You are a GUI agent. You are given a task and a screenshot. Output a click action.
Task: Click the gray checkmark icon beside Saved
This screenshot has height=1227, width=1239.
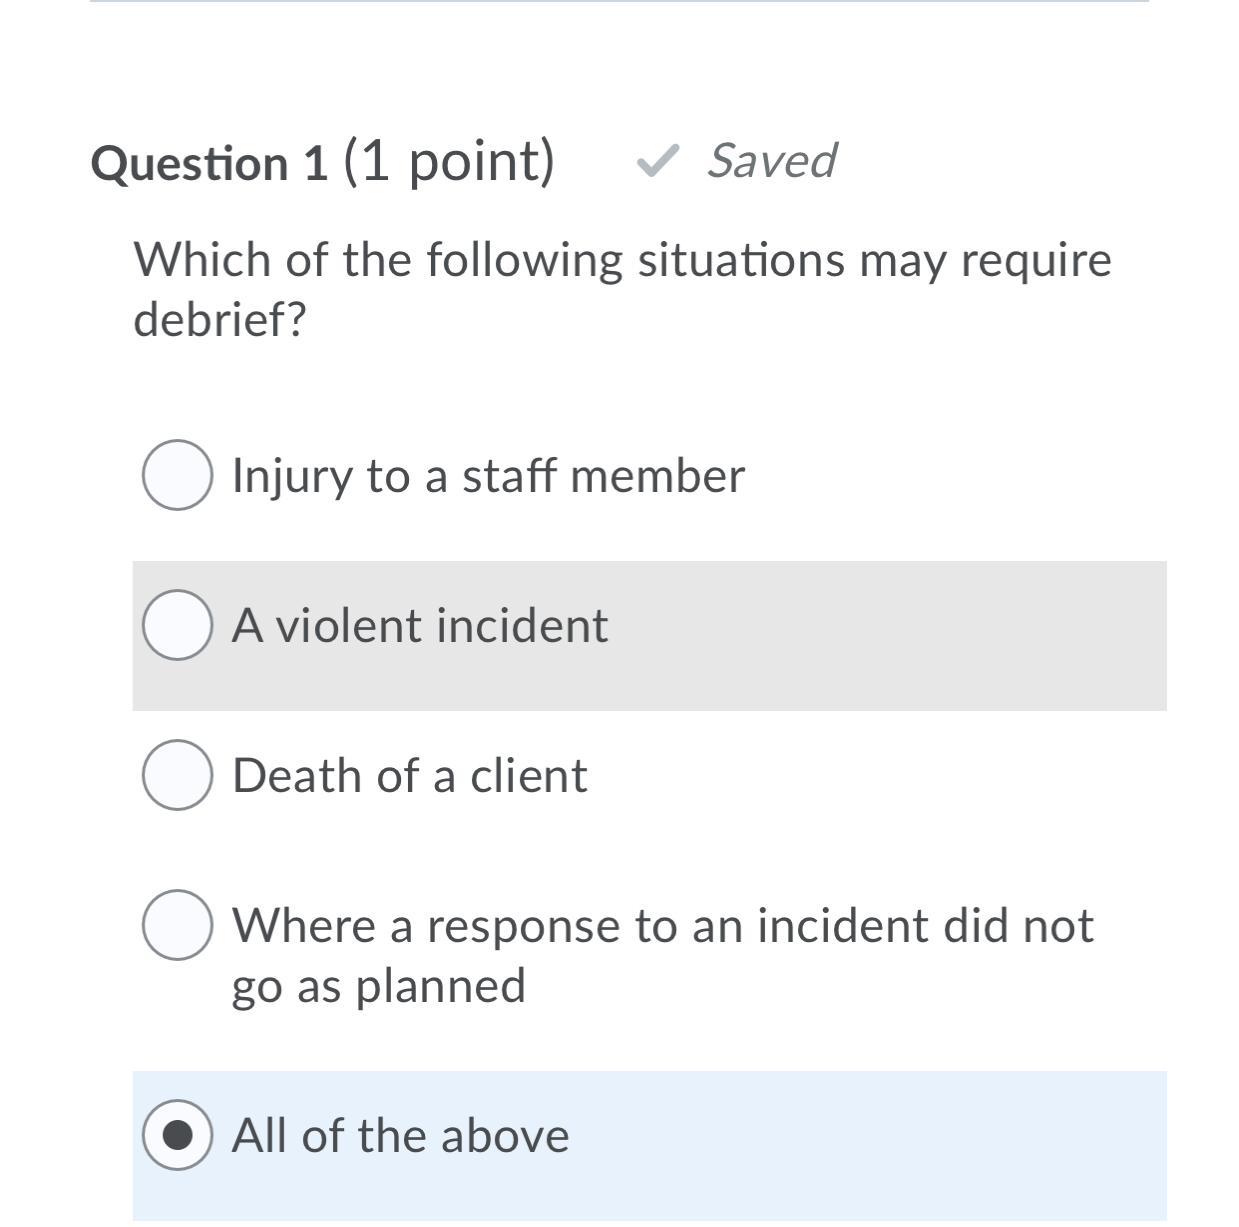pos(658,160)
